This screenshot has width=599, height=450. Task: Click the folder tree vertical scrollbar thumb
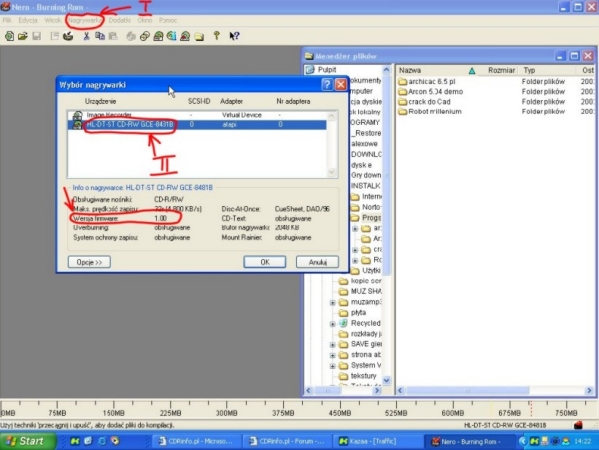pyautogui.click(x=386, y=176)
